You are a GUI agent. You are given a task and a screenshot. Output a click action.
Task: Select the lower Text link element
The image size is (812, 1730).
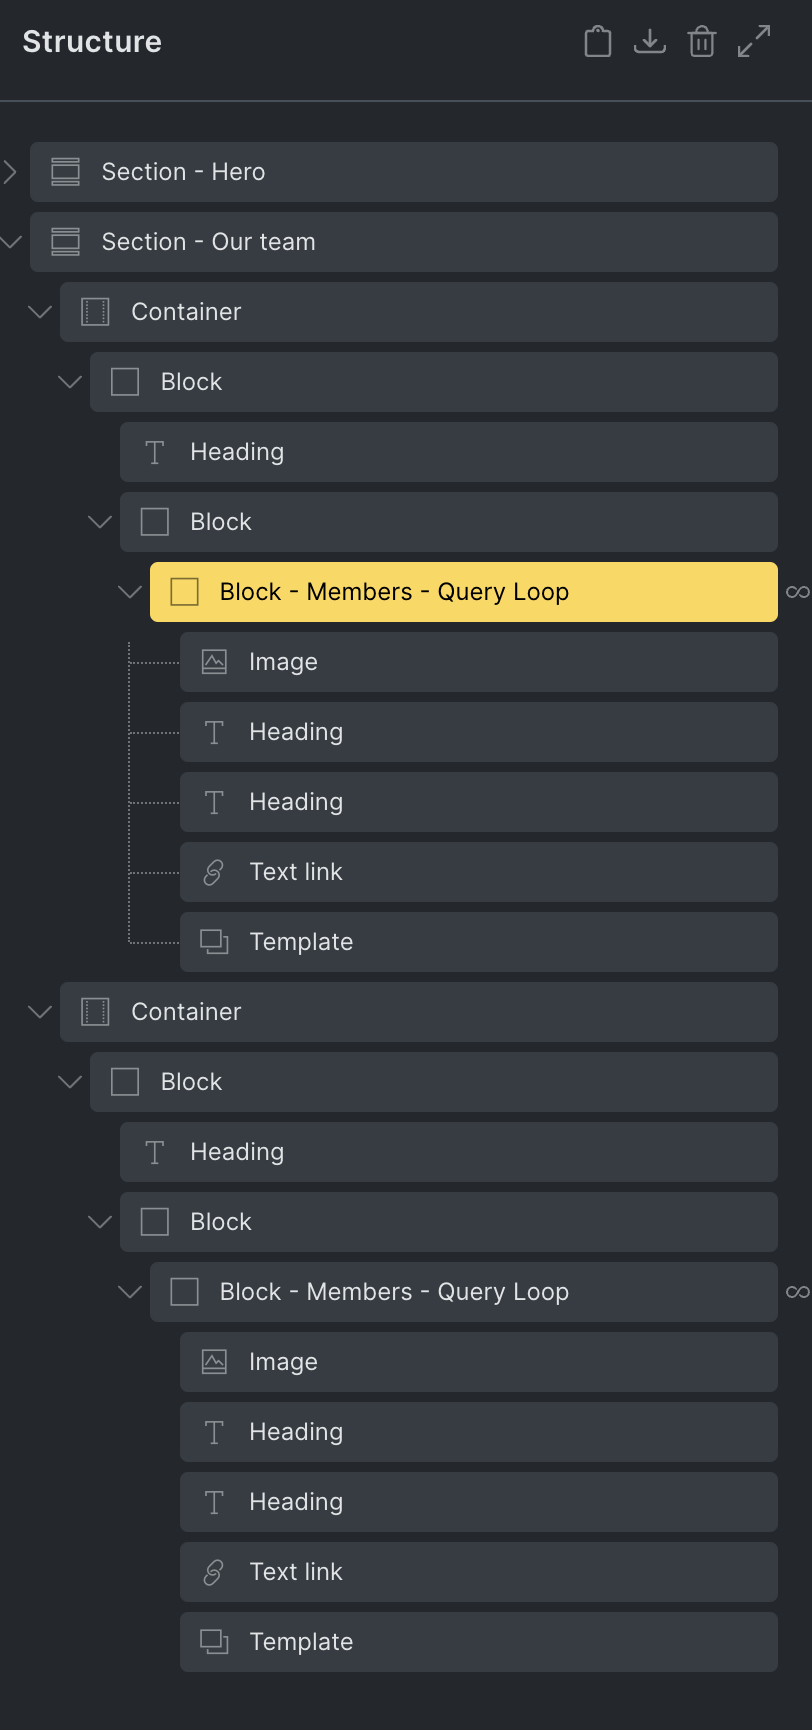click(x=479, y=1572)
